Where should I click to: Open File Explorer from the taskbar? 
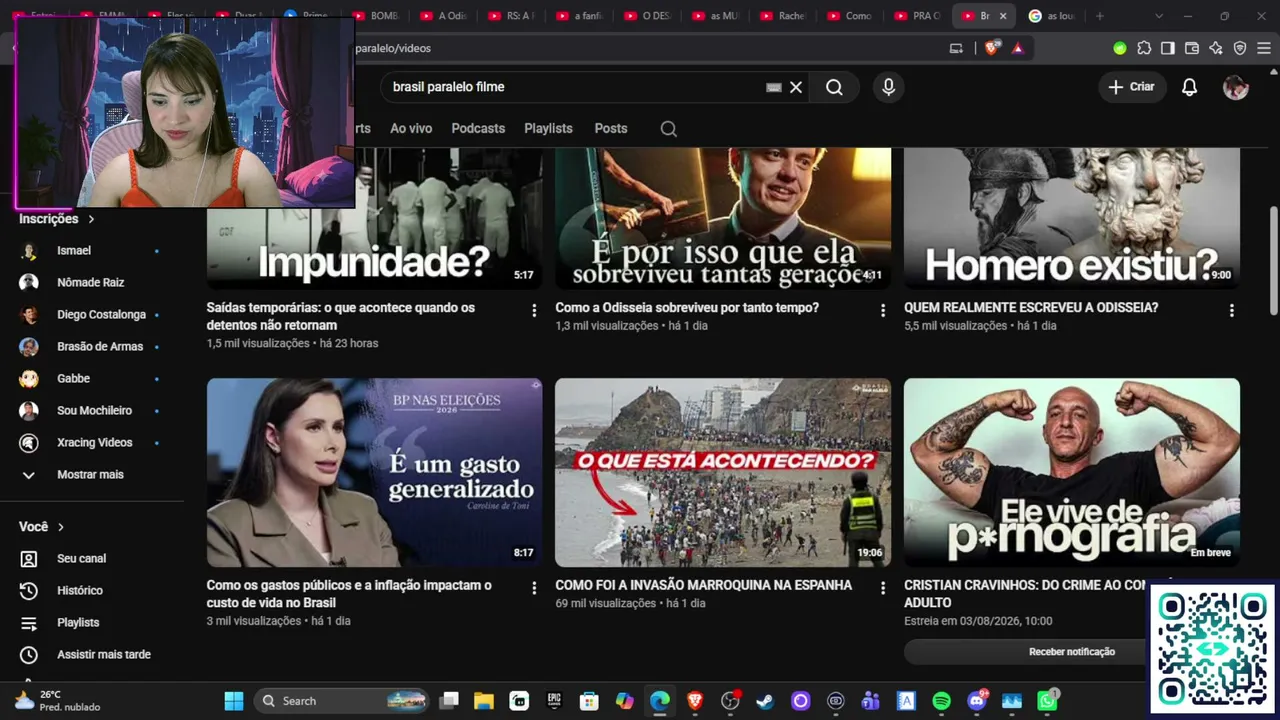coord(484,701)
